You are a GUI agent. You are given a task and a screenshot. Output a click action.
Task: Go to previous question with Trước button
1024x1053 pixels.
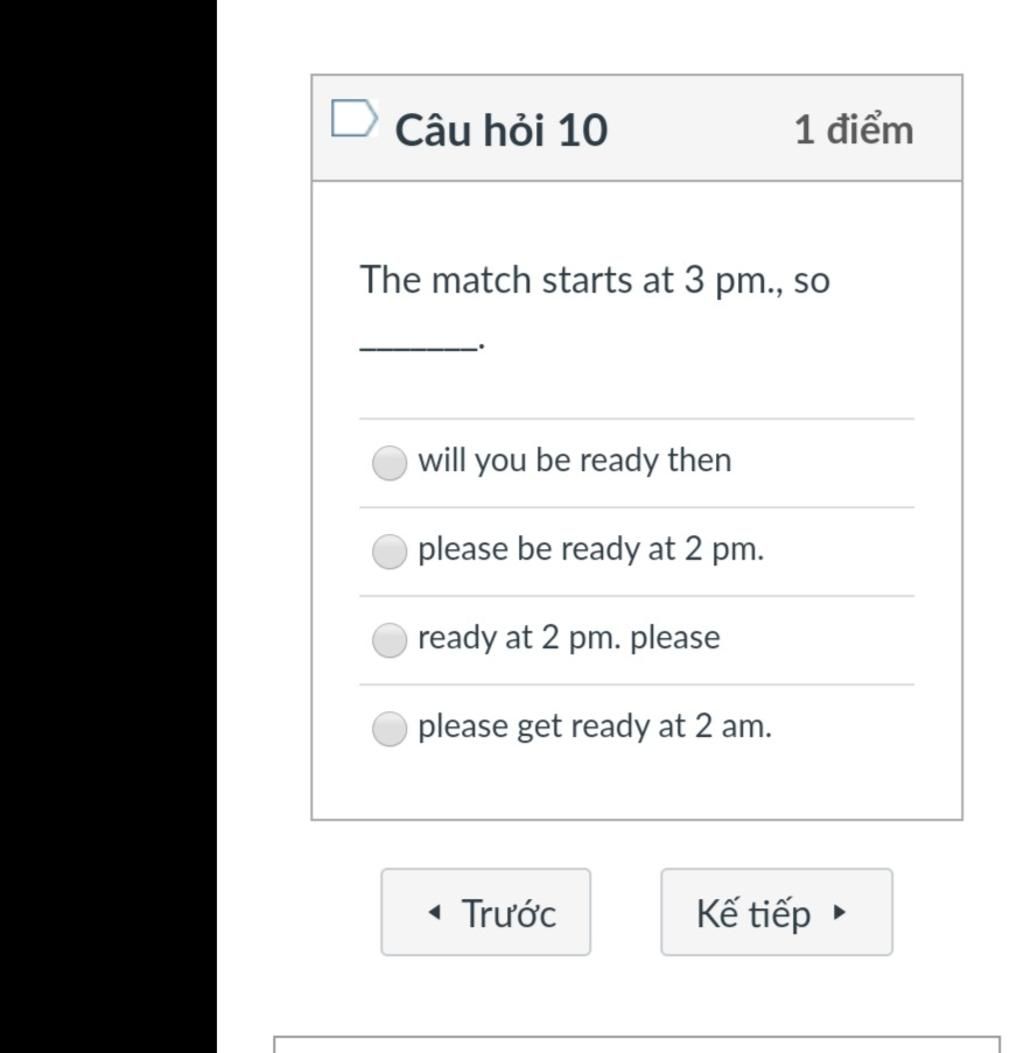tap(485, 912)
